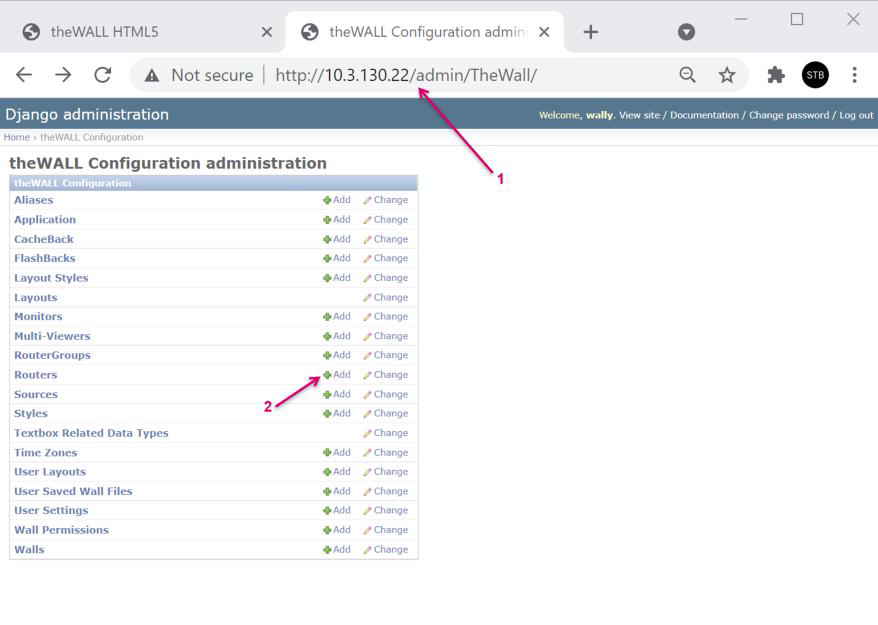Go to Home breadcrumb link
Screen dimensions: 878x625
[16, 137]
